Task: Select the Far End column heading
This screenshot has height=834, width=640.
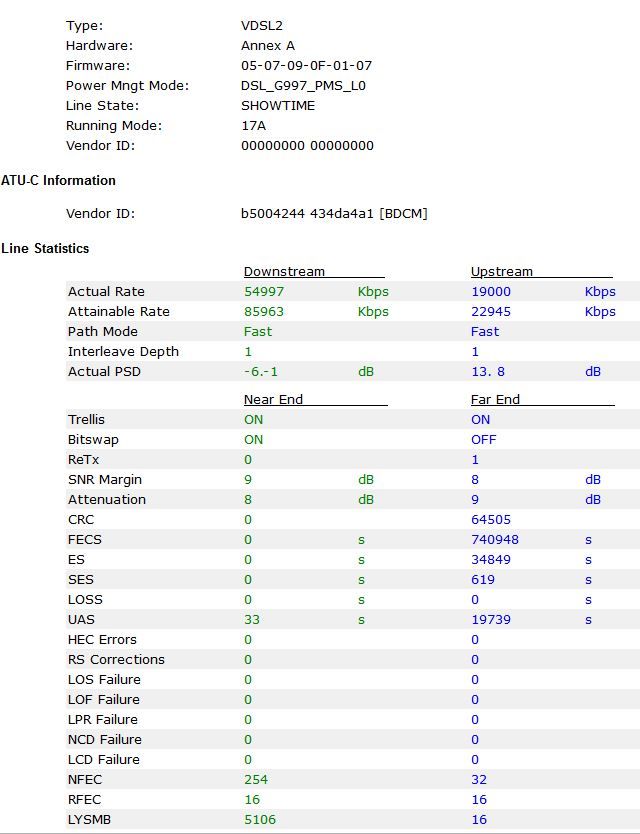Action: pos(496,399)
